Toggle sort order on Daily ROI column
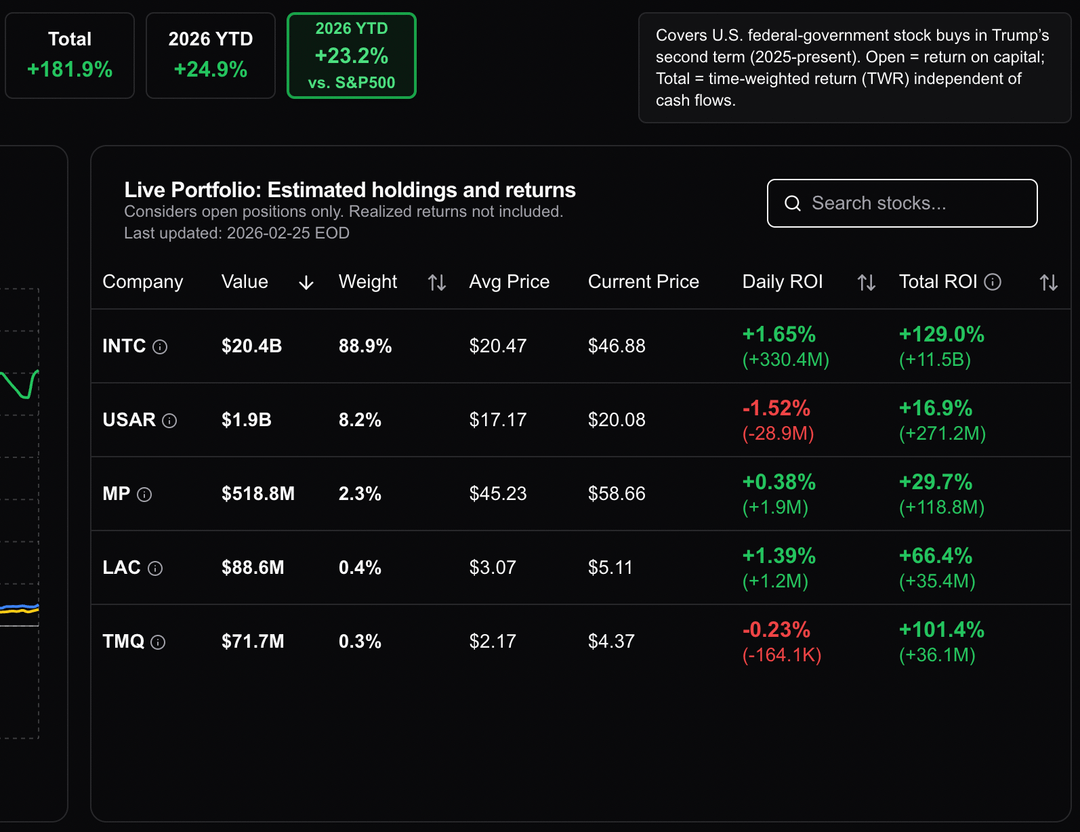The width and height of the screenshot is (1080, 832). click(866, 283)
